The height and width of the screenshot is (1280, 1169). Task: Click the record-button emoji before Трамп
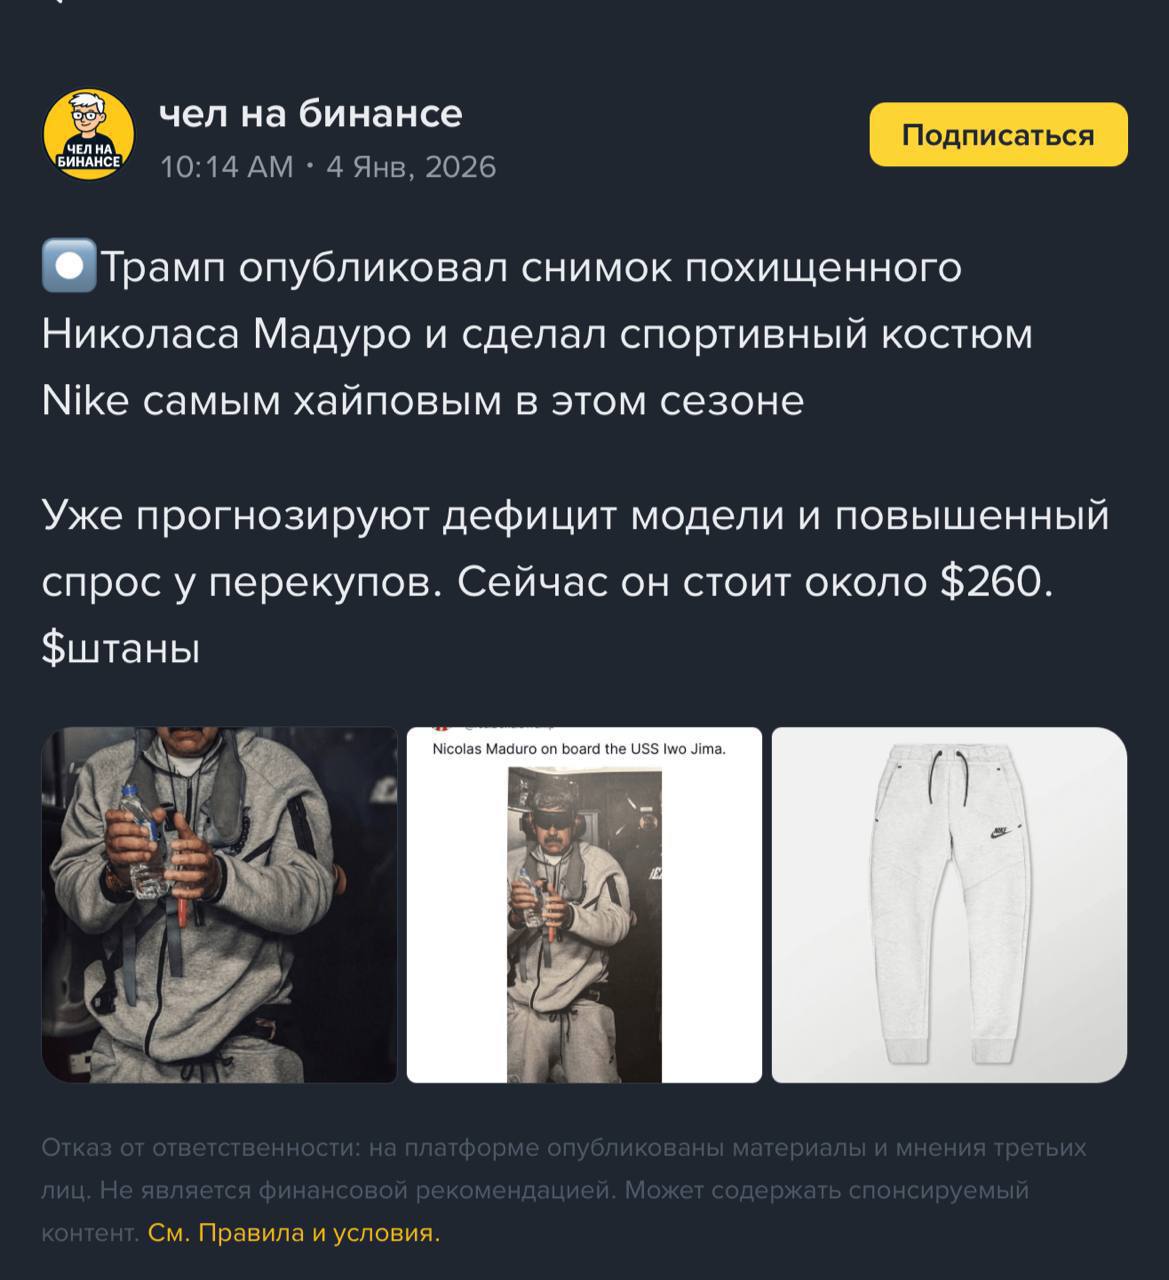coord(69,266)
